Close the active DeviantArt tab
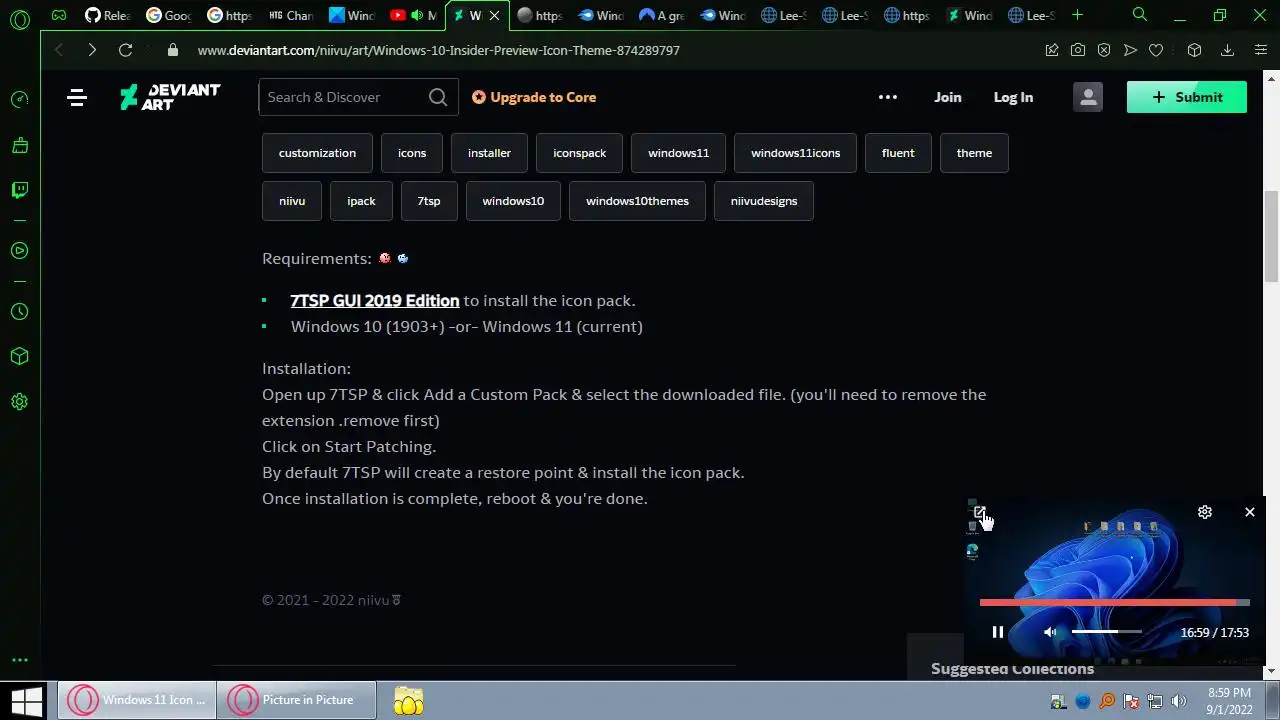1280x720 pixels. pyautogui.click(x=494, y=16)
